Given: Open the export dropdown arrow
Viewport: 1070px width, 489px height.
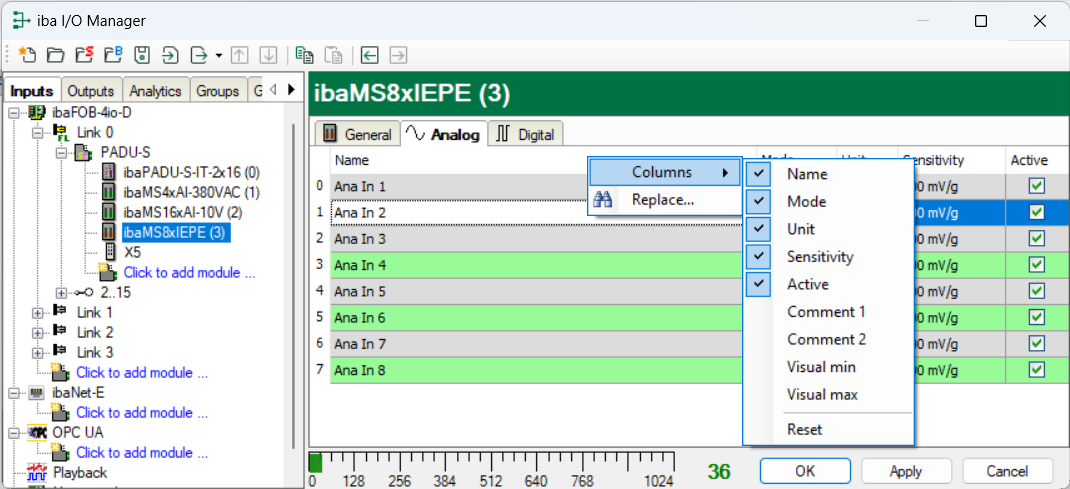Looking at the screenshot, I should coord(218,55).
